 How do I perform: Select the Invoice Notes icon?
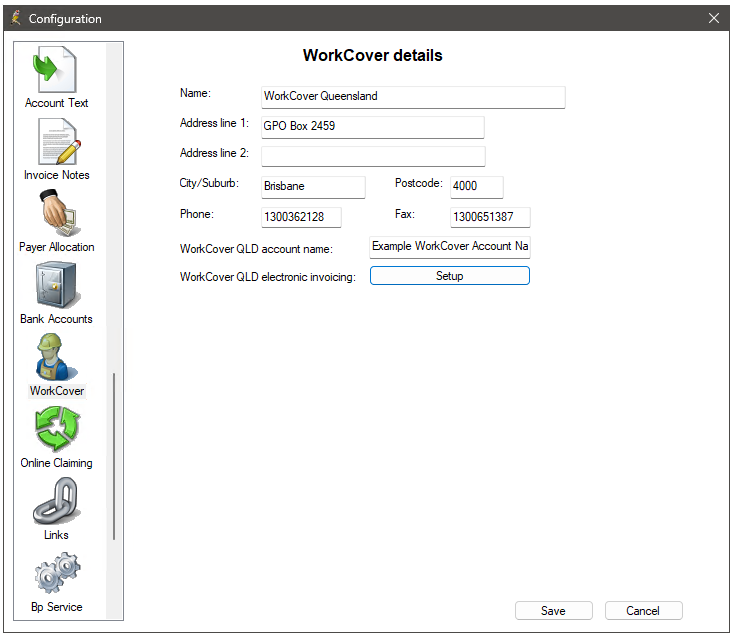pyautogui.click(x=59, y=141)
